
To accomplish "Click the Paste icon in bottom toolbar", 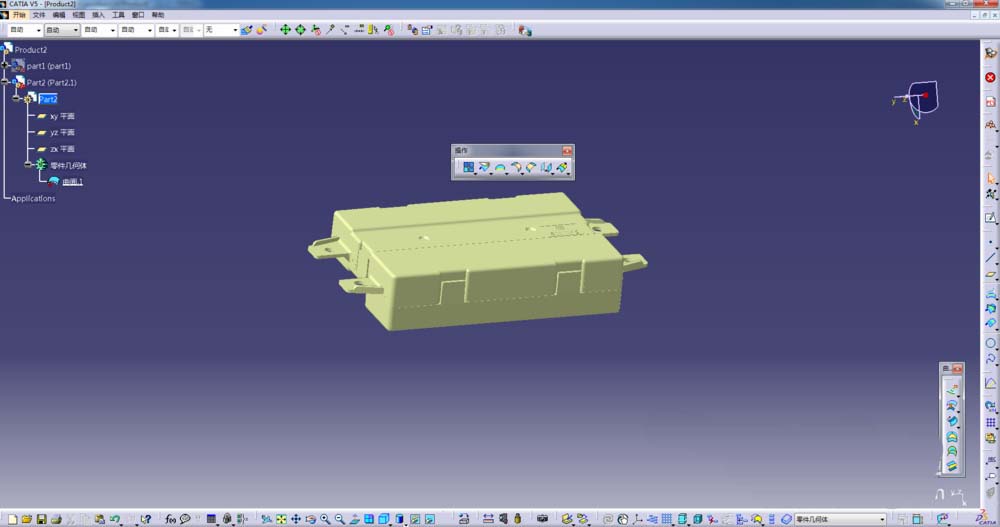I will click(x=100, y=519).
